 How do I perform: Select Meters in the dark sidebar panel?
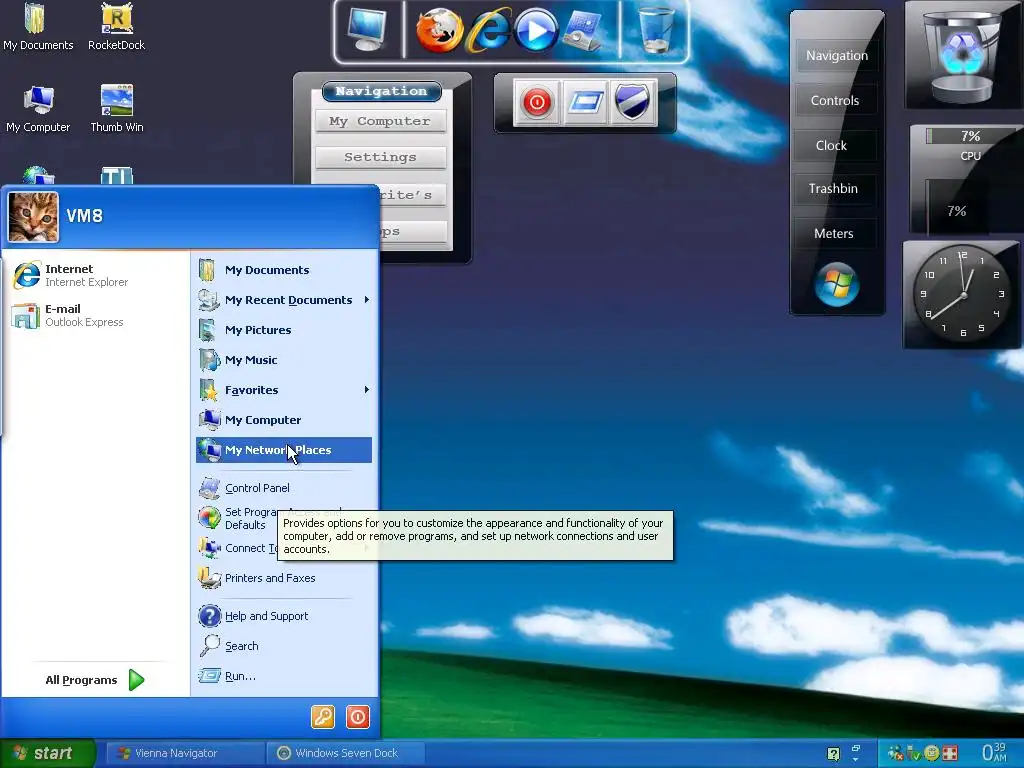(x=834, y=233)
